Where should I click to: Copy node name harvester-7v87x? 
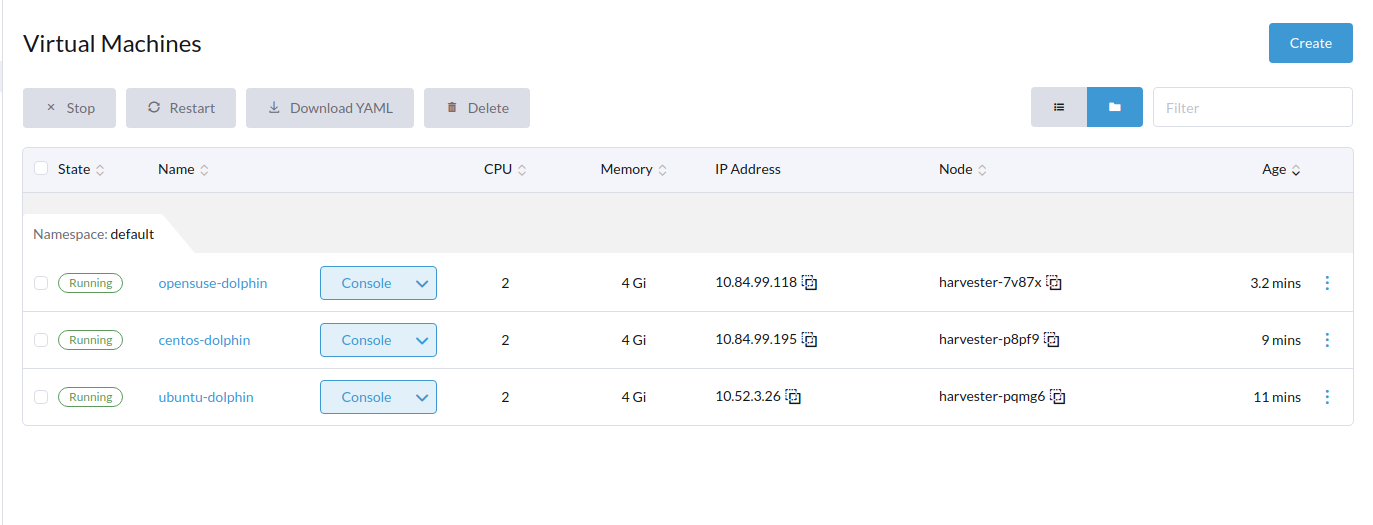(x=1054, y=283)
